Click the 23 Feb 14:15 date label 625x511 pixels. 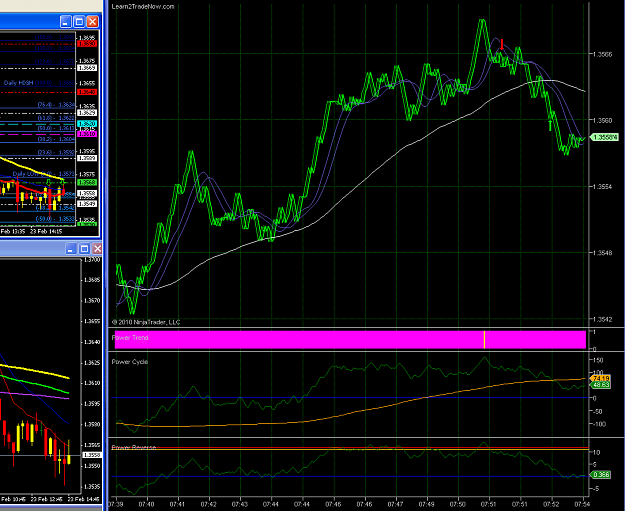46,231
